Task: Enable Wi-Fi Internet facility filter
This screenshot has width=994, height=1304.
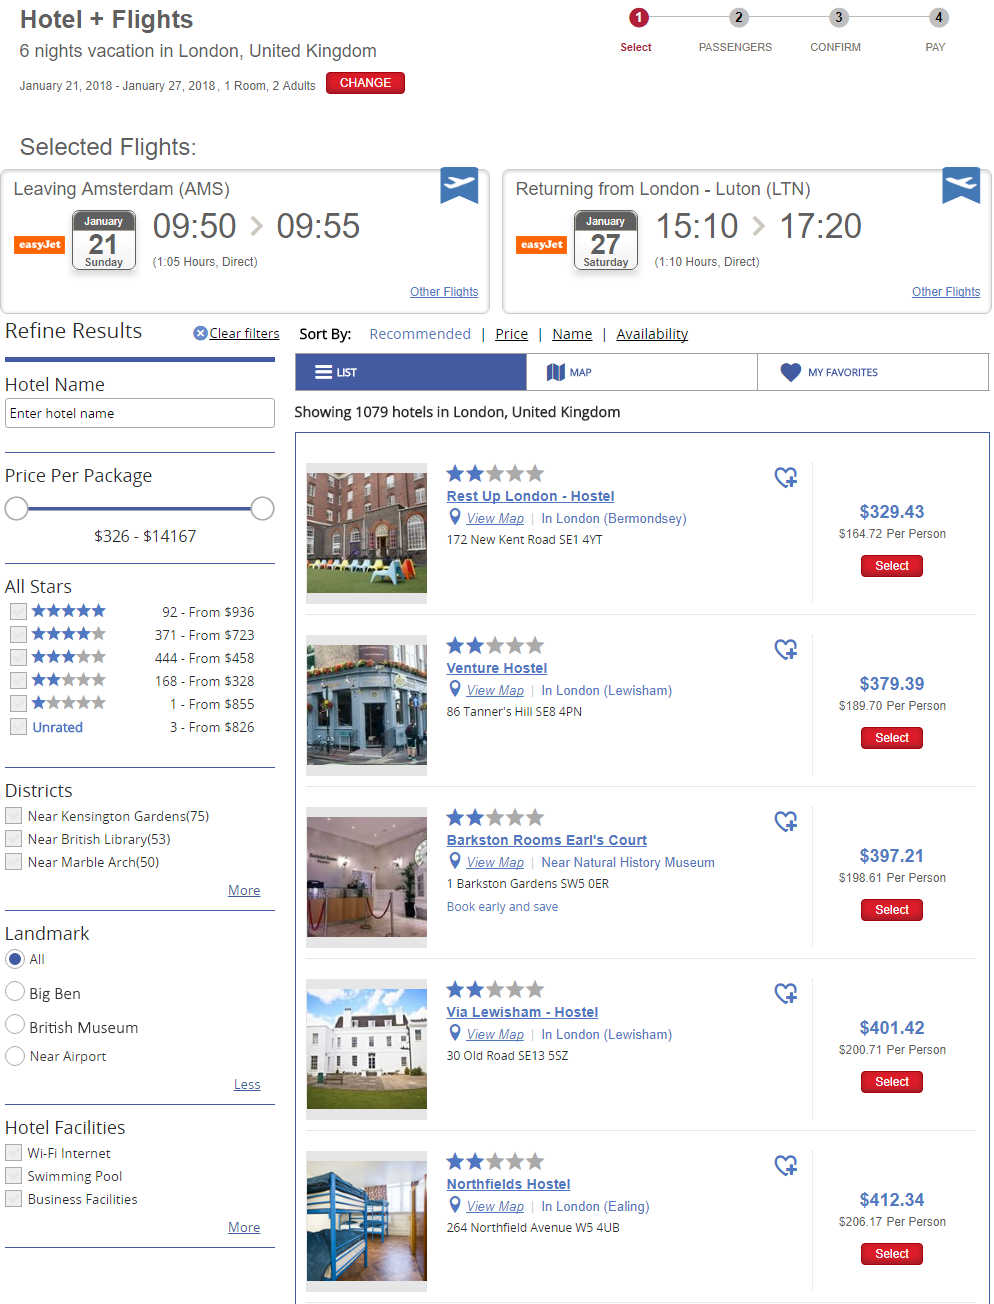Action: (x=14, y=1153)
